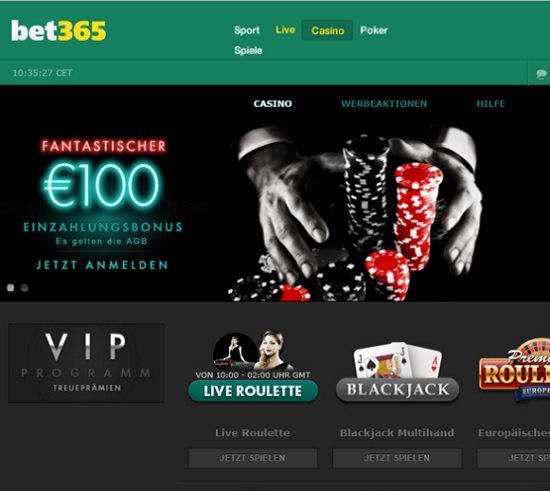Viewport: 550px width, 491px height.
Task: Select the first carousel slide dot
Action: click(11, 288)
